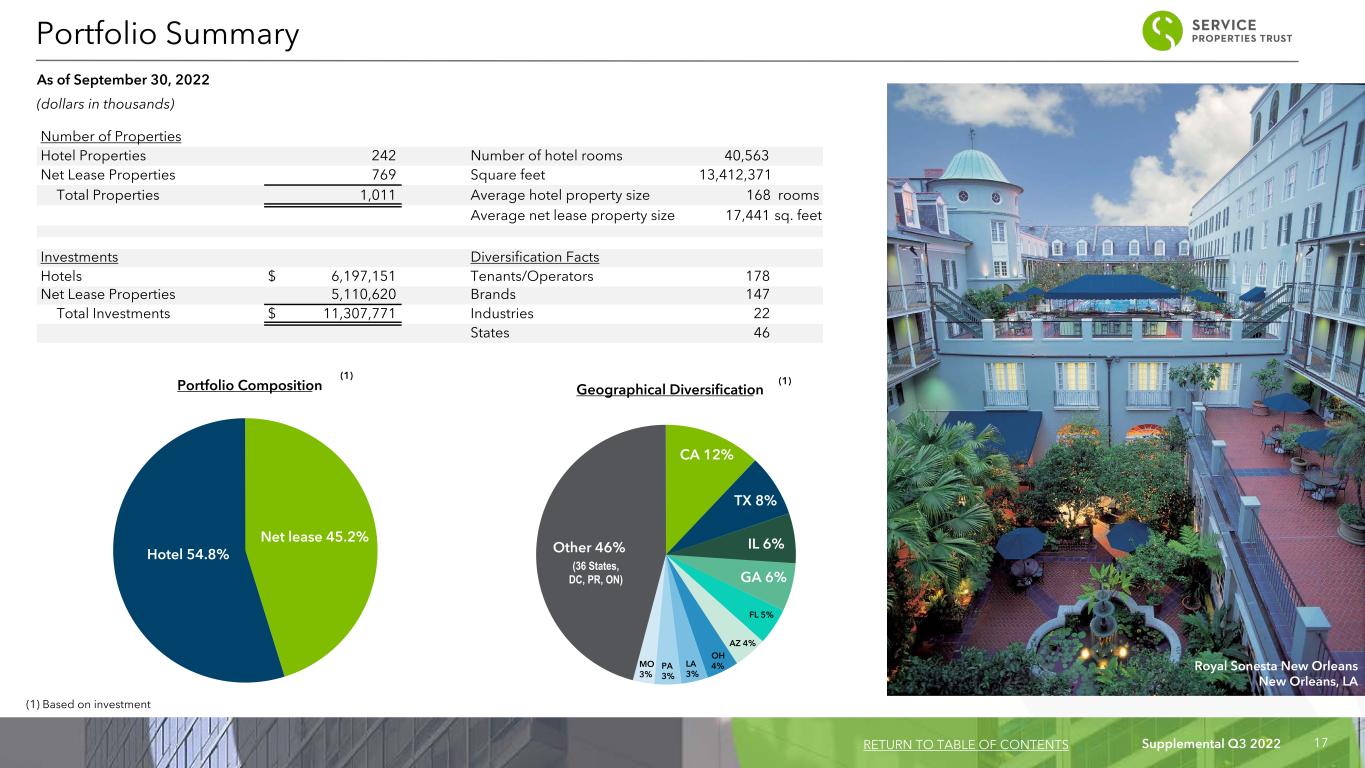Click the Royal Sonesta New Orleans photo

(1124, 388)
